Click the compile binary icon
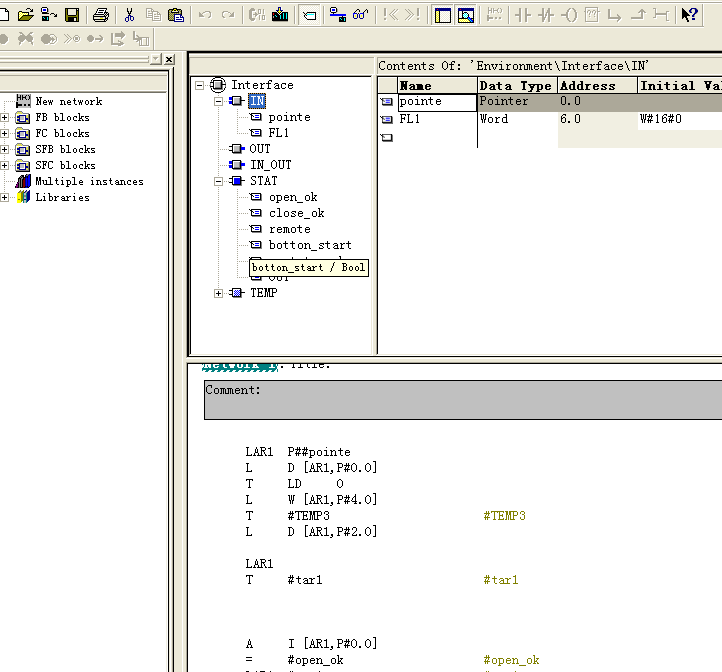The height and width of the screenshot is (672, 722). point(257,15)
